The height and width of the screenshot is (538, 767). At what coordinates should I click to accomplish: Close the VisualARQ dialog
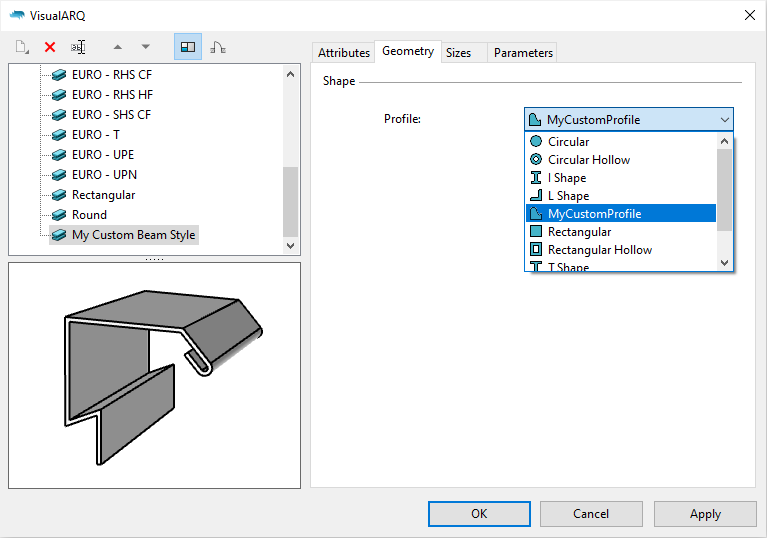pos(749,15)
